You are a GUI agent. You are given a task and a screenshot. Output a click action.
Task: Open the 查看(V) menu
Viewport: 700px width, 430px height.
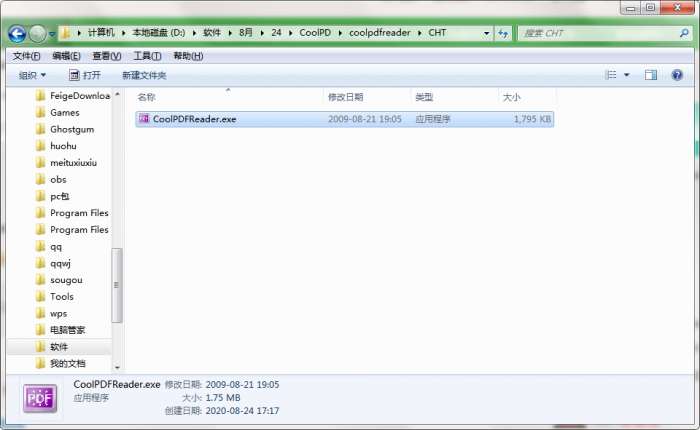pos(107,56)
